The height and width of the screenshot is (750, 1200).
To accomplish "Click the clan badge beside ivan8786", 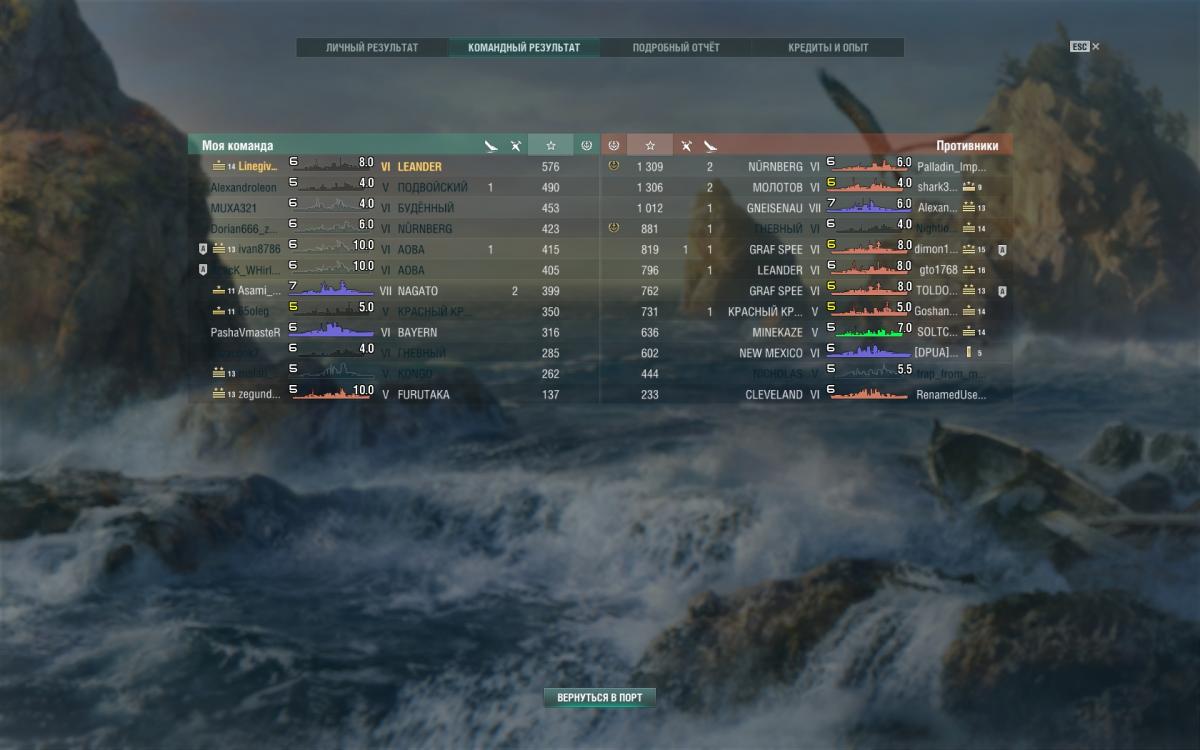I will click(202, 249).
